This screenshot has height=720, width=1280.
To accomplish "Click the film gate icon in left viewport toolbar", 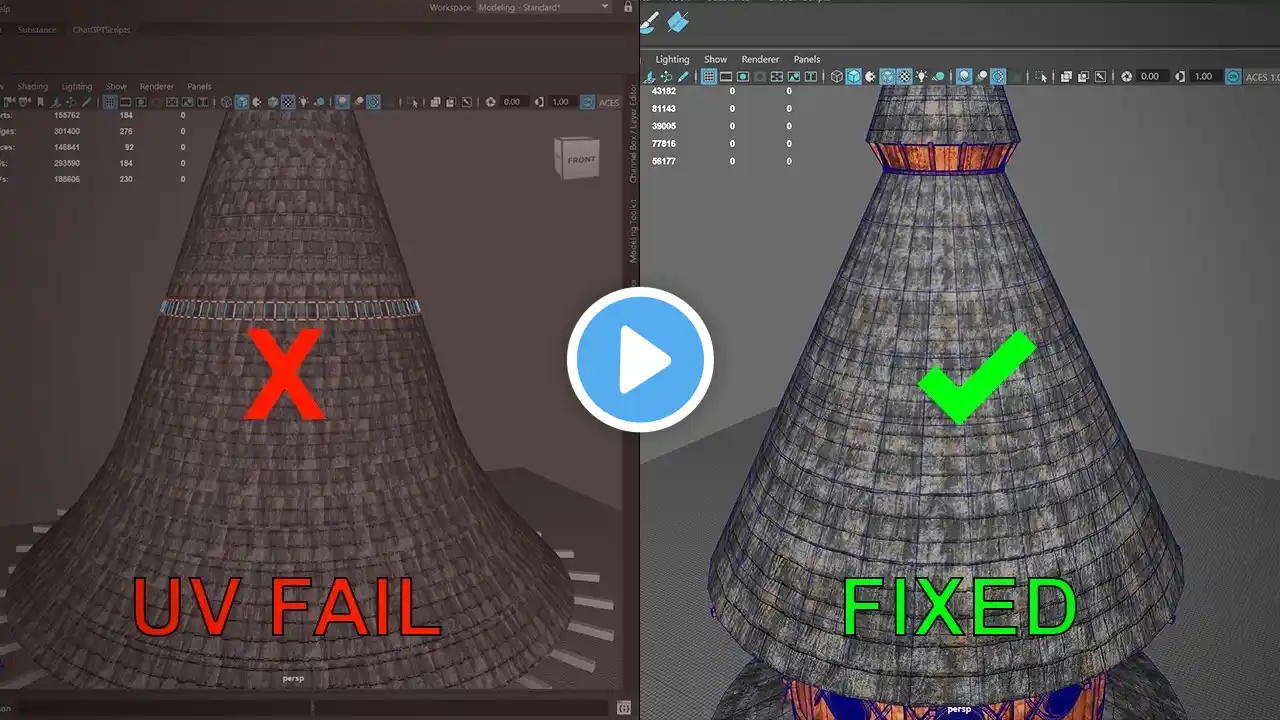I will [125, 102].
